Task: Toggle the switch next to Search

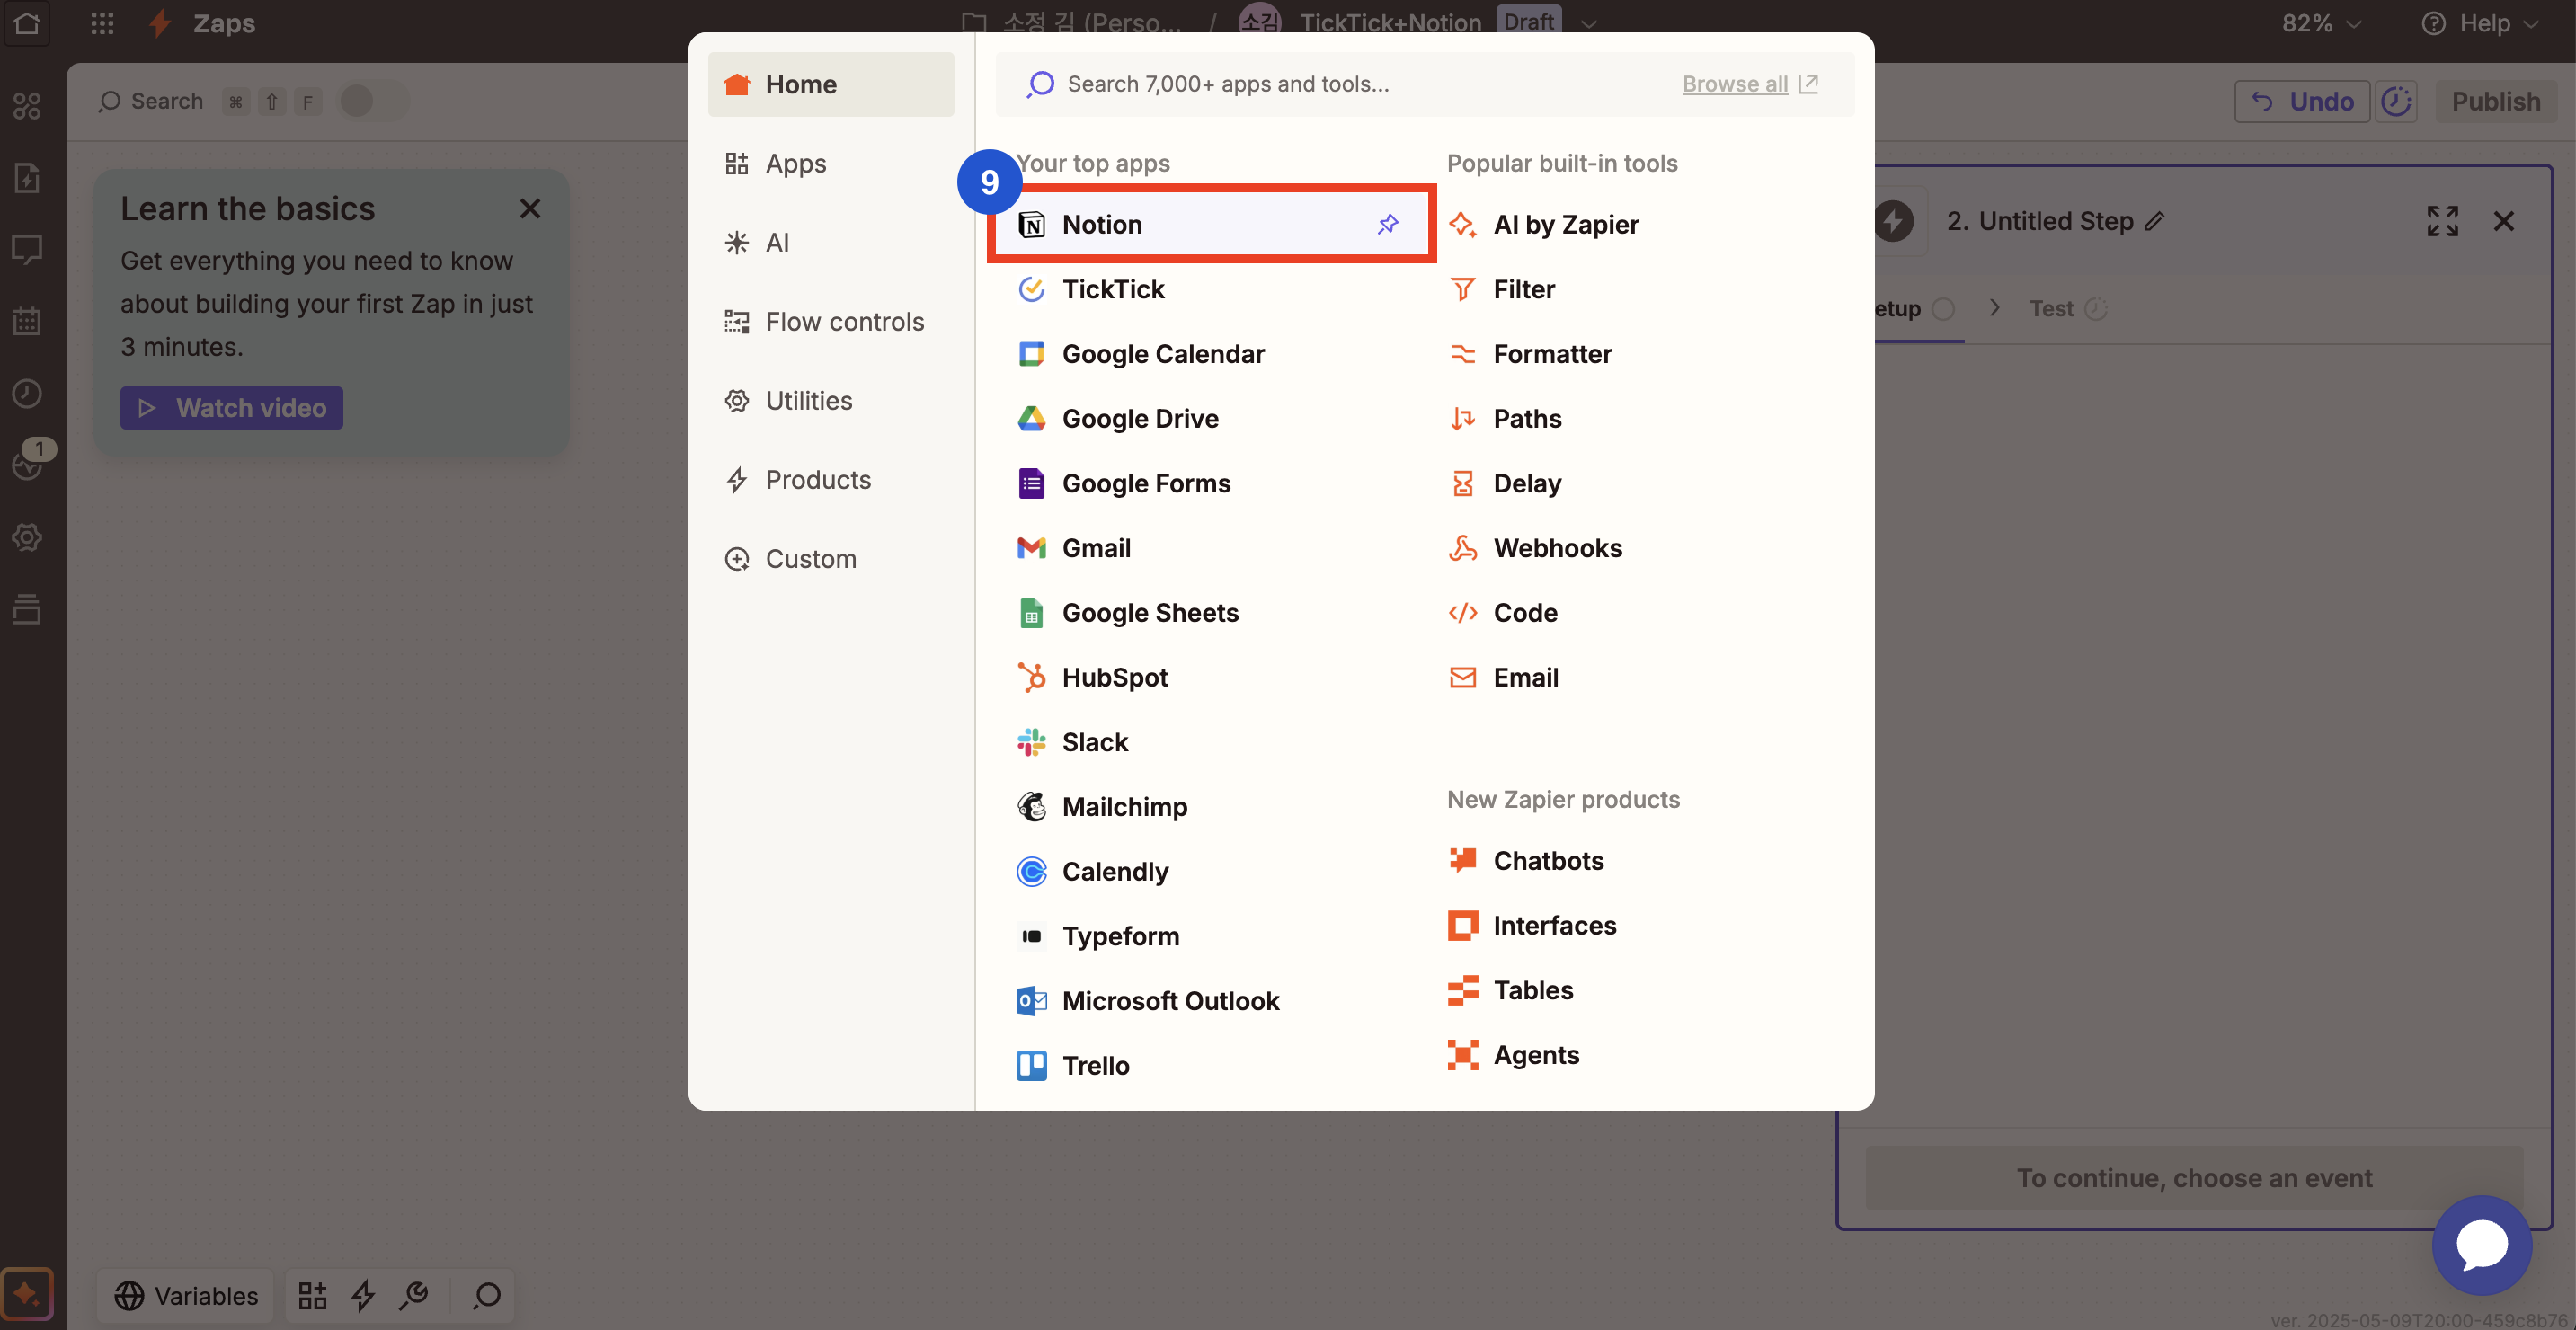Action: click(373, 101)
